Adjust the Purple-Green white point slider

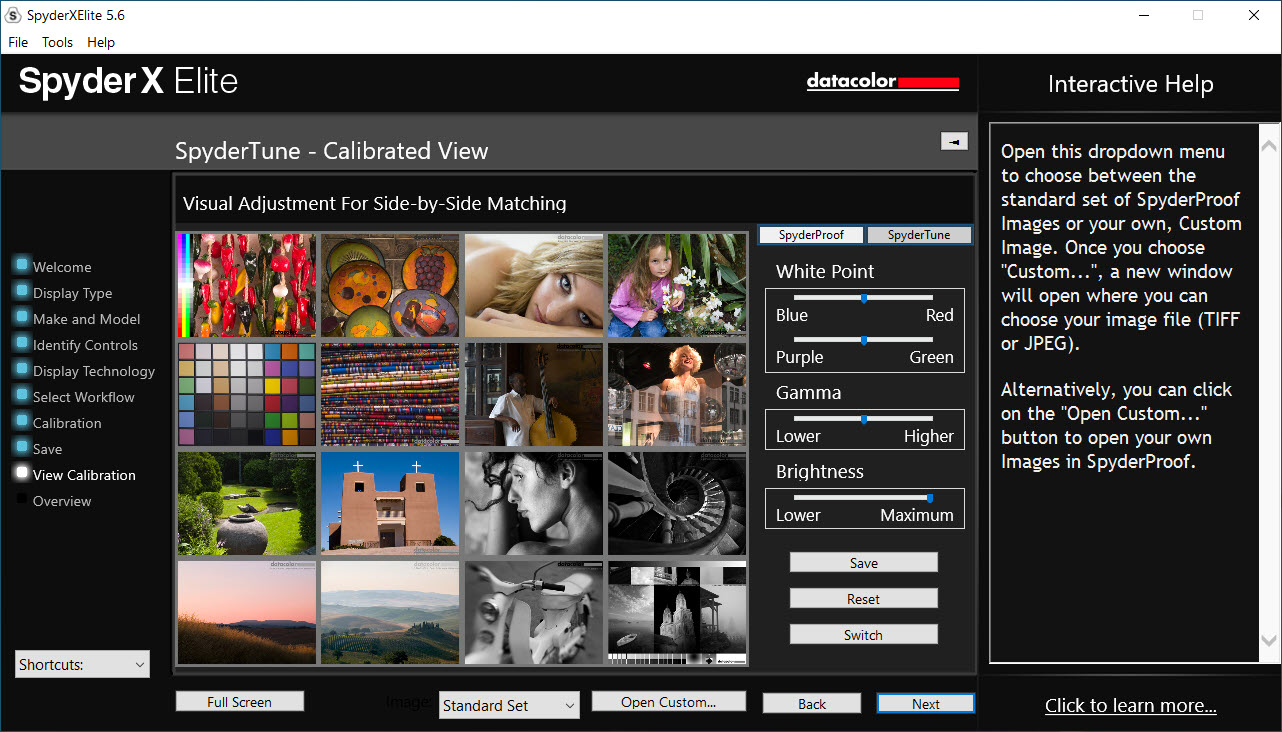click(864, 340)
